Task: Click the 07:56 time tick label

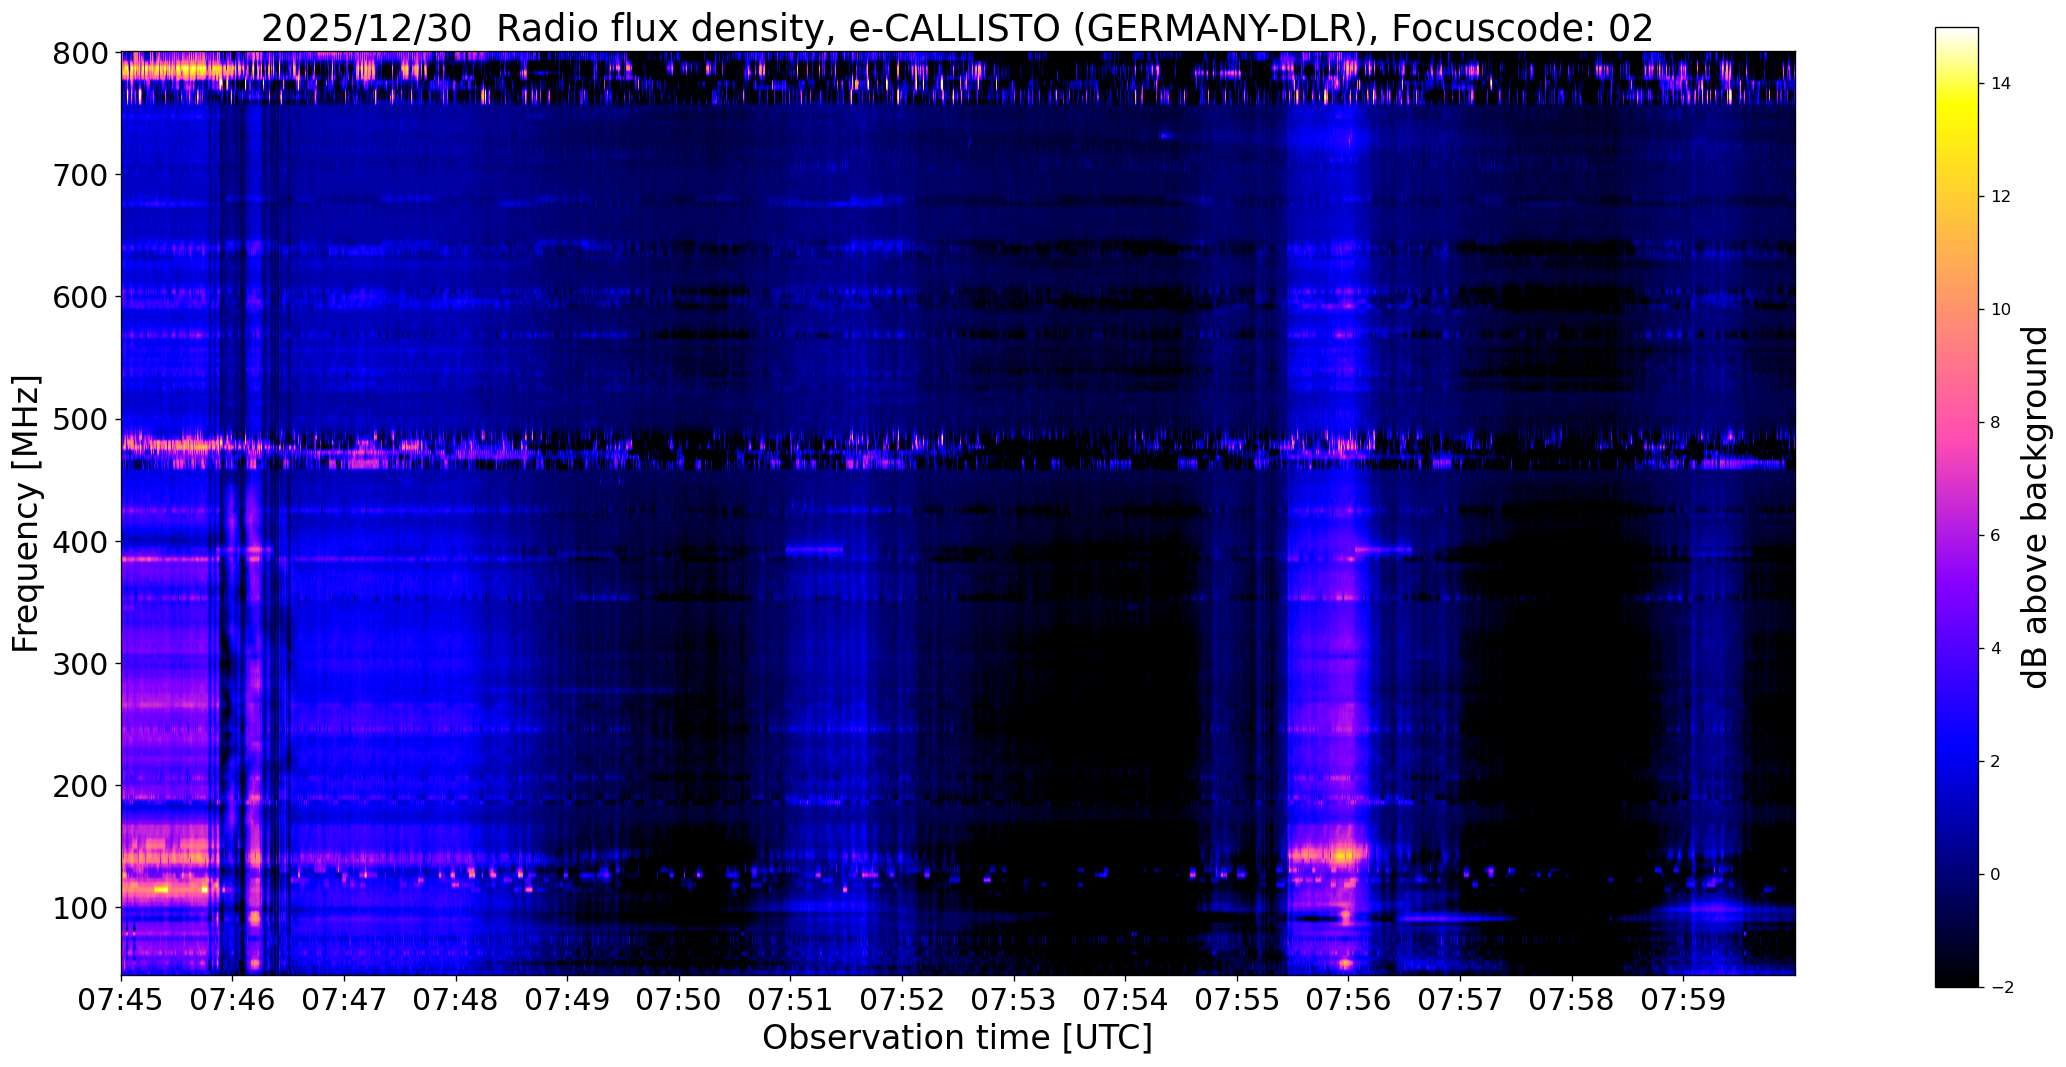Action: (x=1349, y=1000)
